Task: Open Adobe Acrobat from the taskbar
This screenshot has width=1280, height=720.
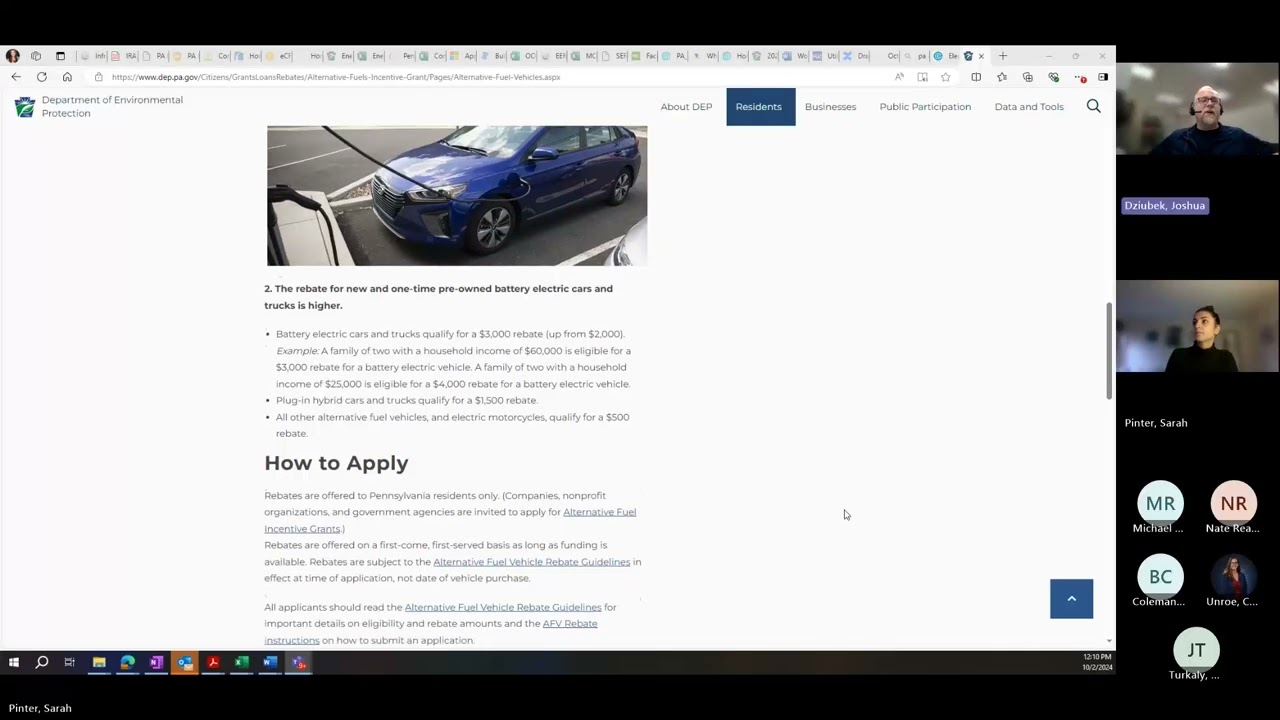Action: pos(213,662)
